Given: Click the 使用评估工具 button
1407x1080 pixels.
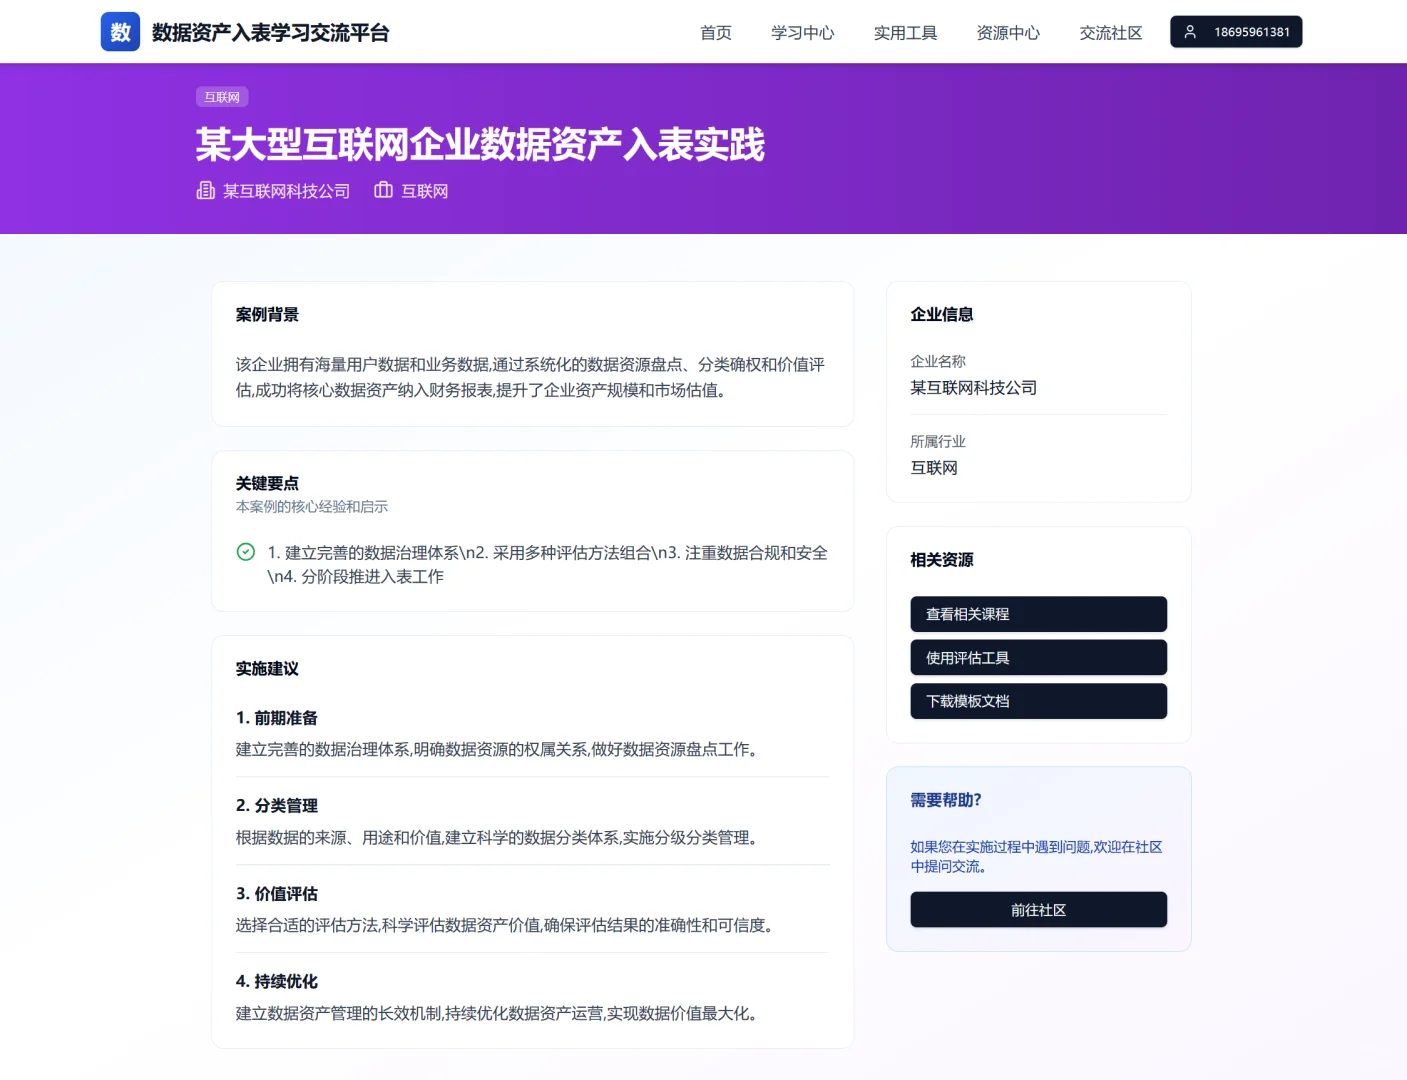Looking at the screenshot, I should point(1038,657).
